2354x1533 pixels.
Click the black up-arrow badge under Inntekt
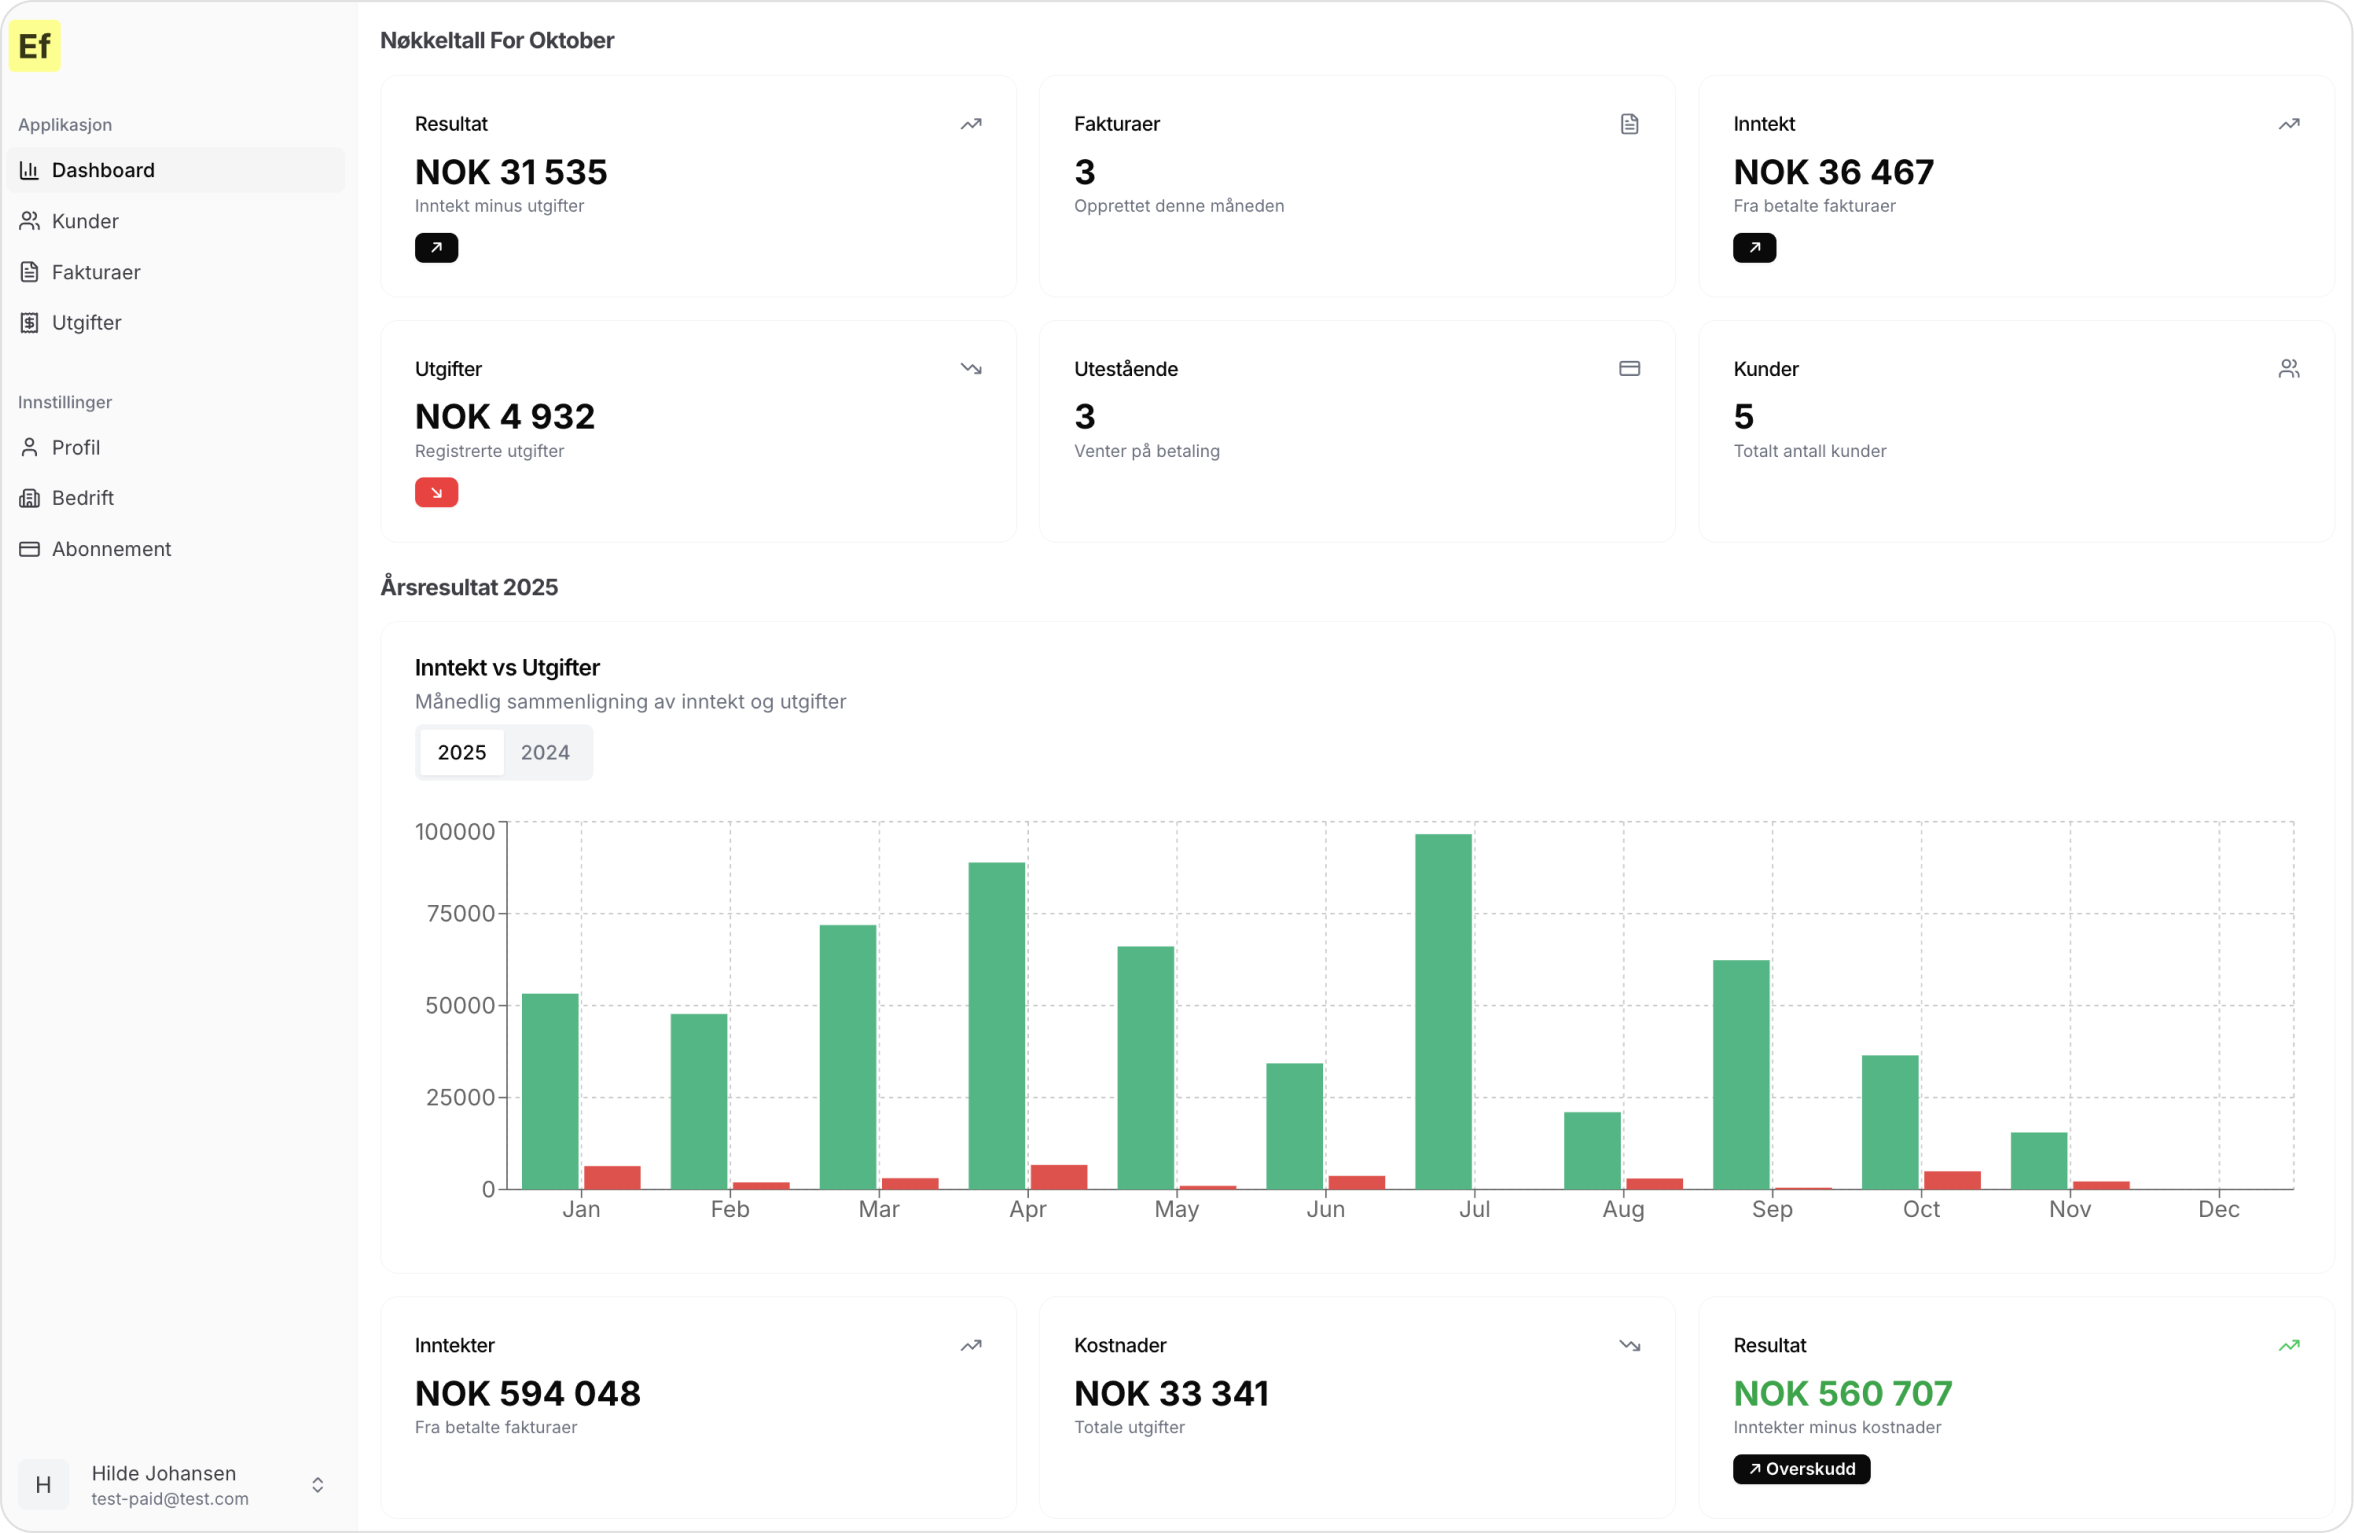click(x=1754, y=247)
